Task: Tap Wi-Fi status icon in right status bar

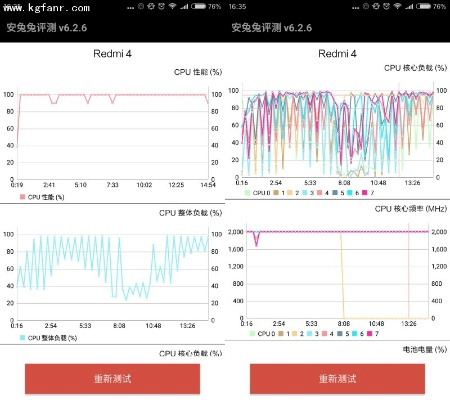Action: 397,6
